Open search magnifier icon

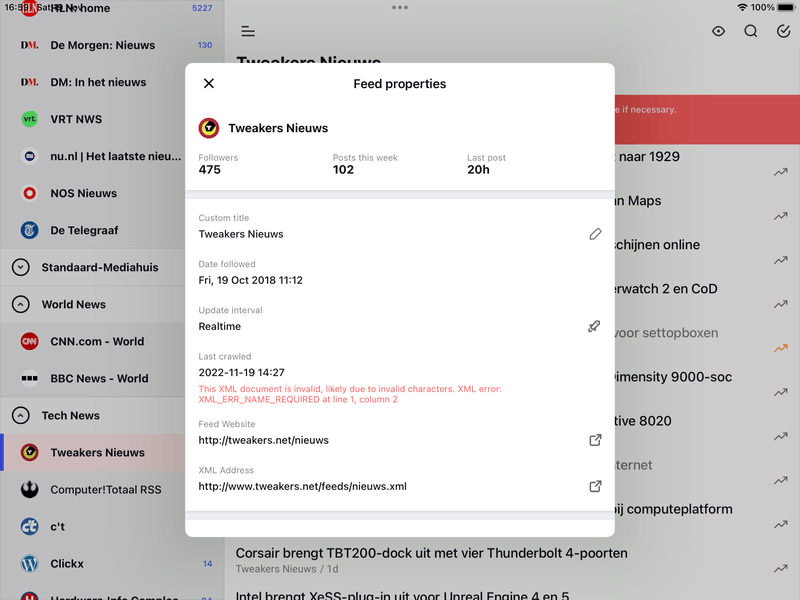[751, 31]
